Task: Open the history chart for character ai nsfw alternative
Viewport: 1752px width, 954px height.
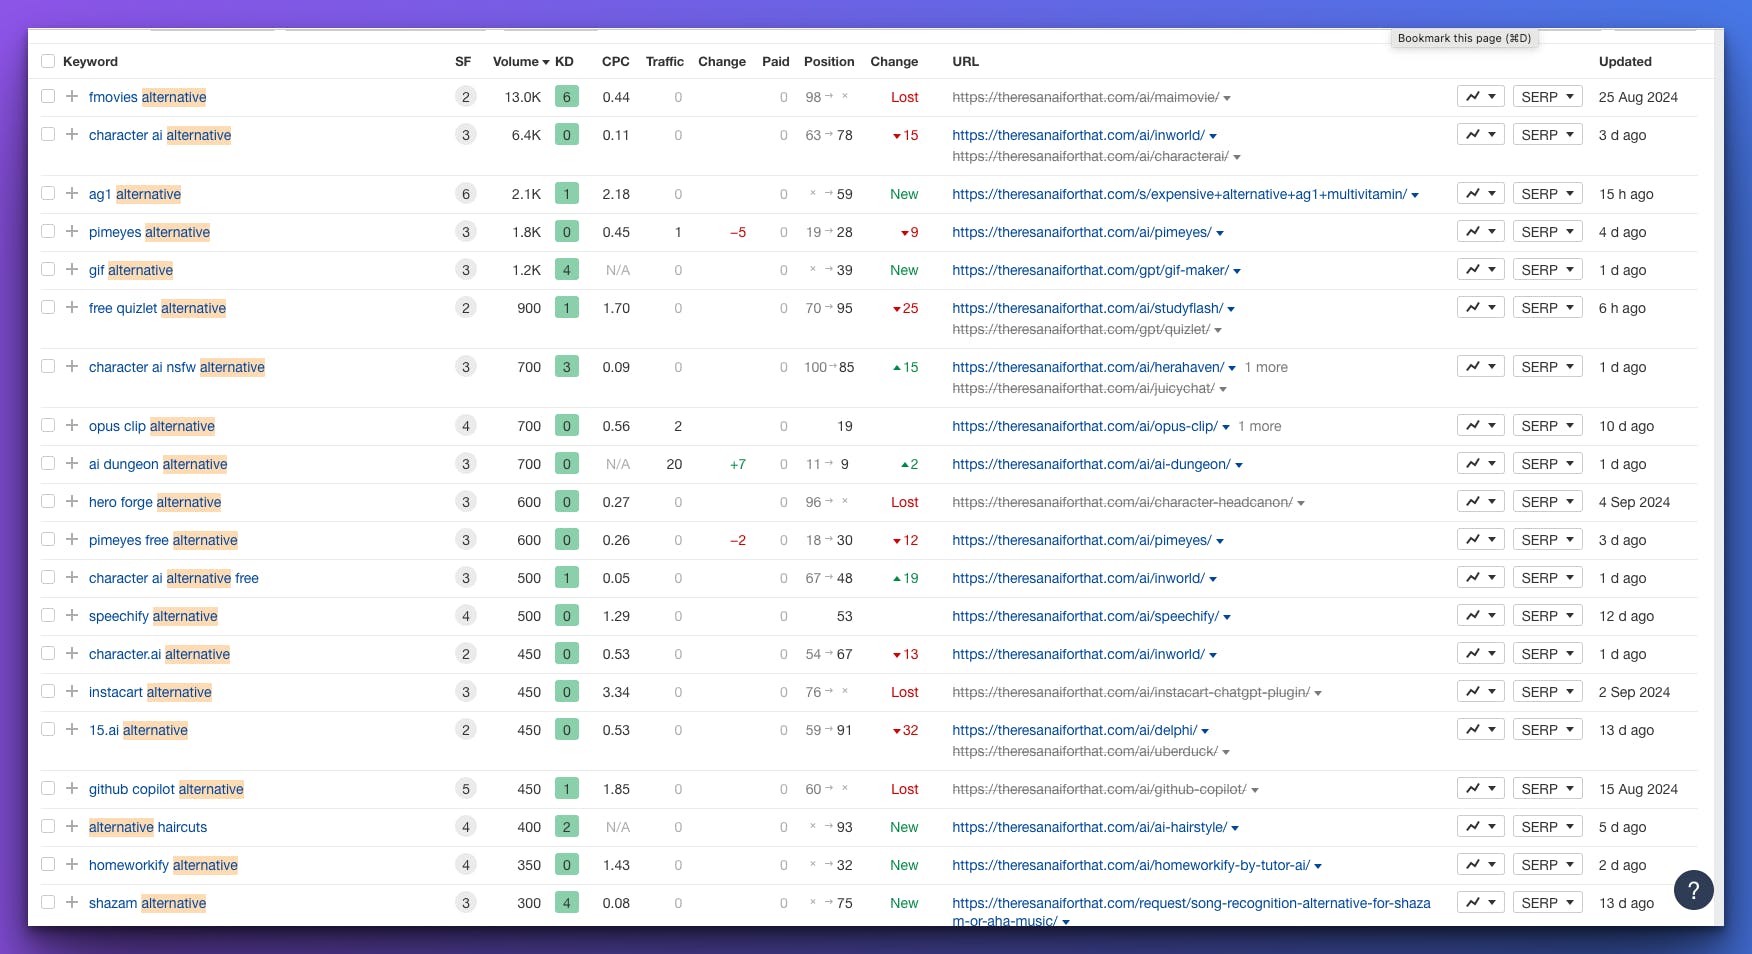Action: coord(1480,367)
